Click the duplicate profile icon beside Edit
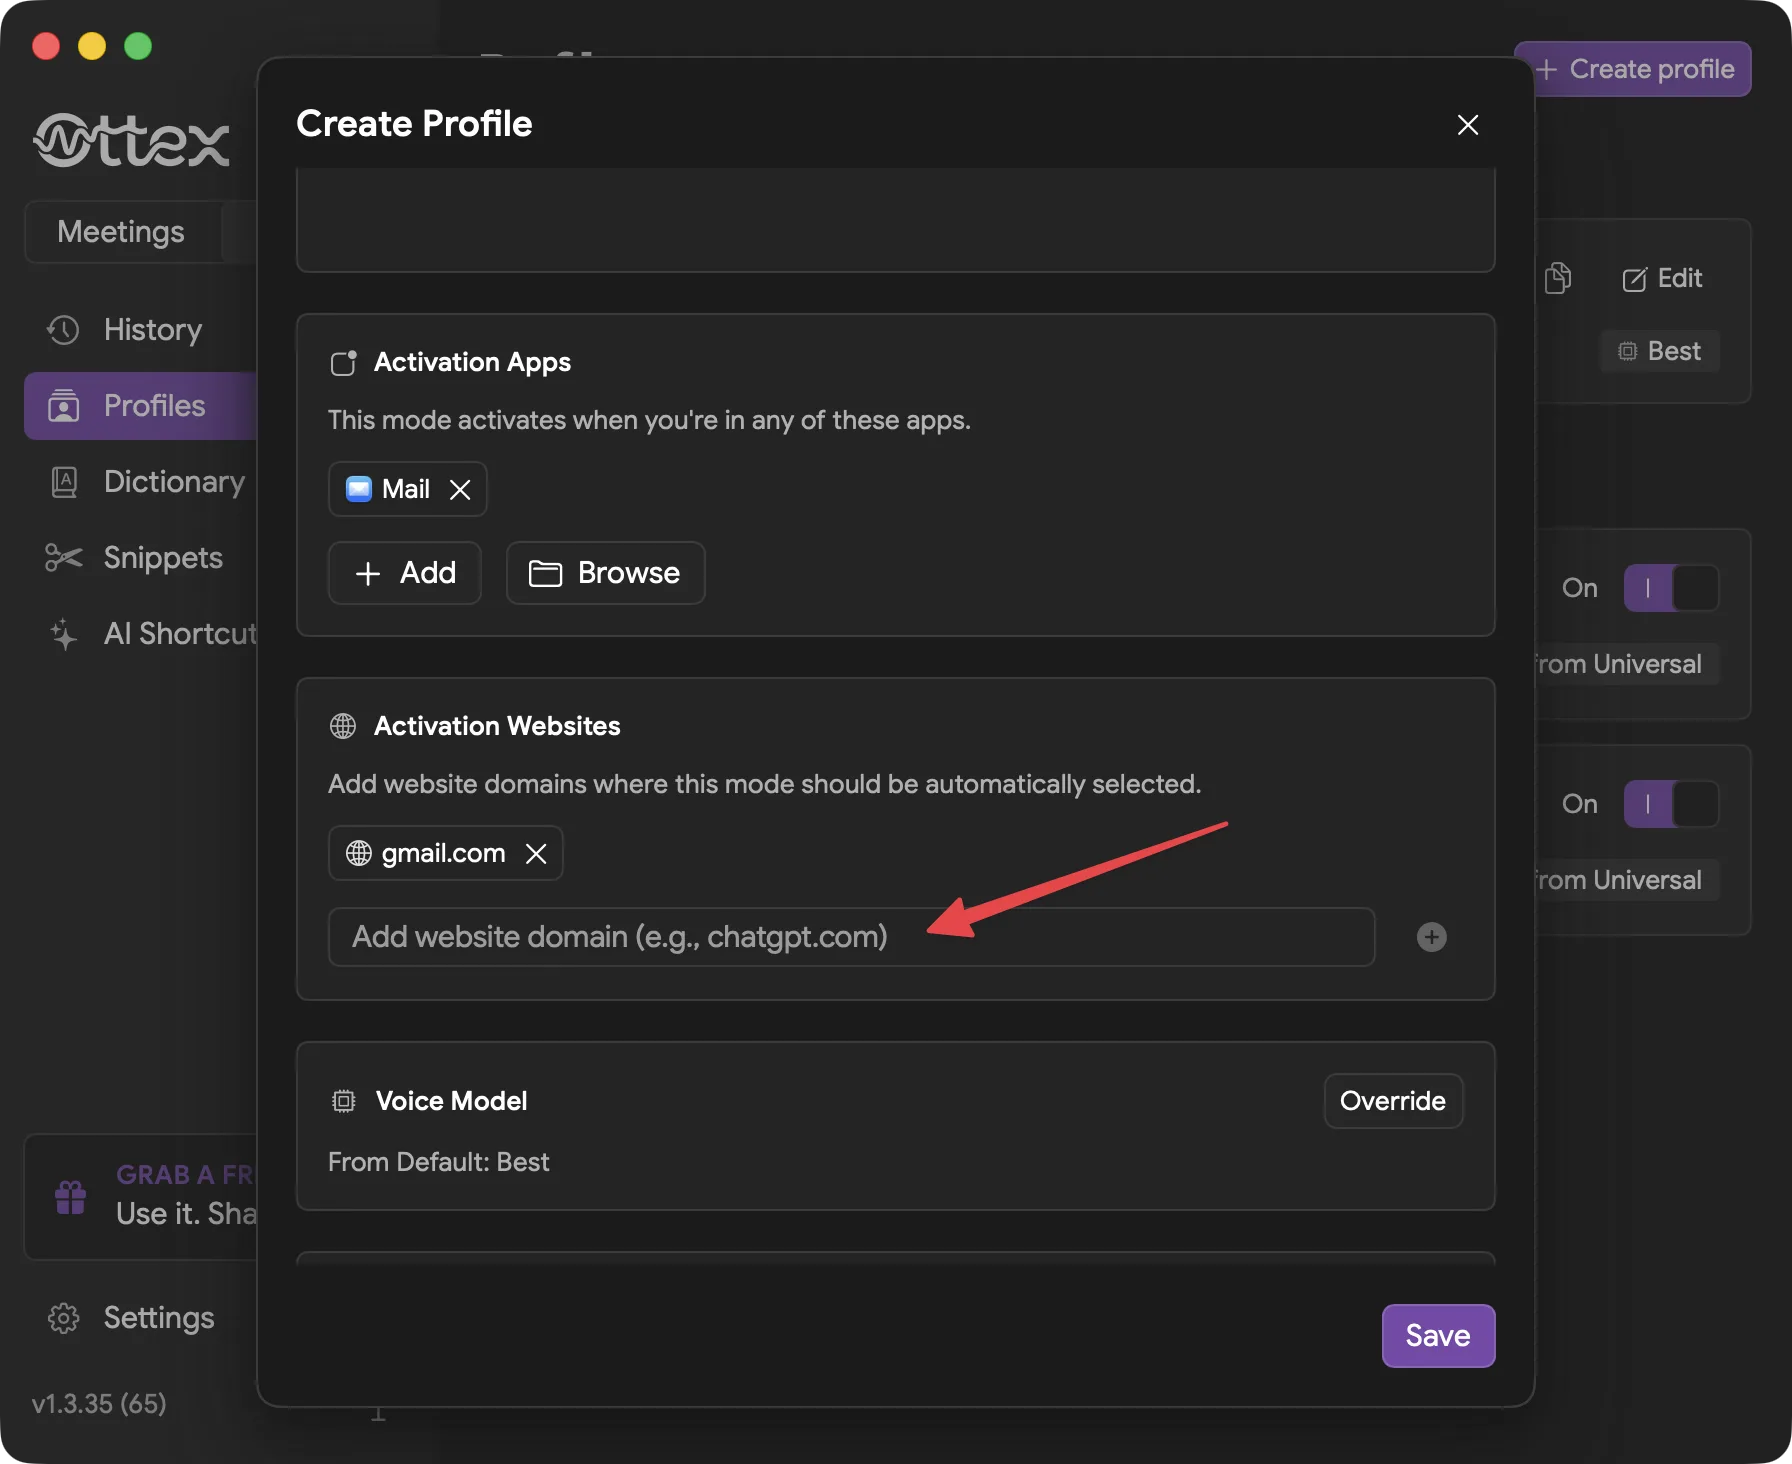The width and height of the screenshot is (1792, 1464). [x=1558, y=278]
